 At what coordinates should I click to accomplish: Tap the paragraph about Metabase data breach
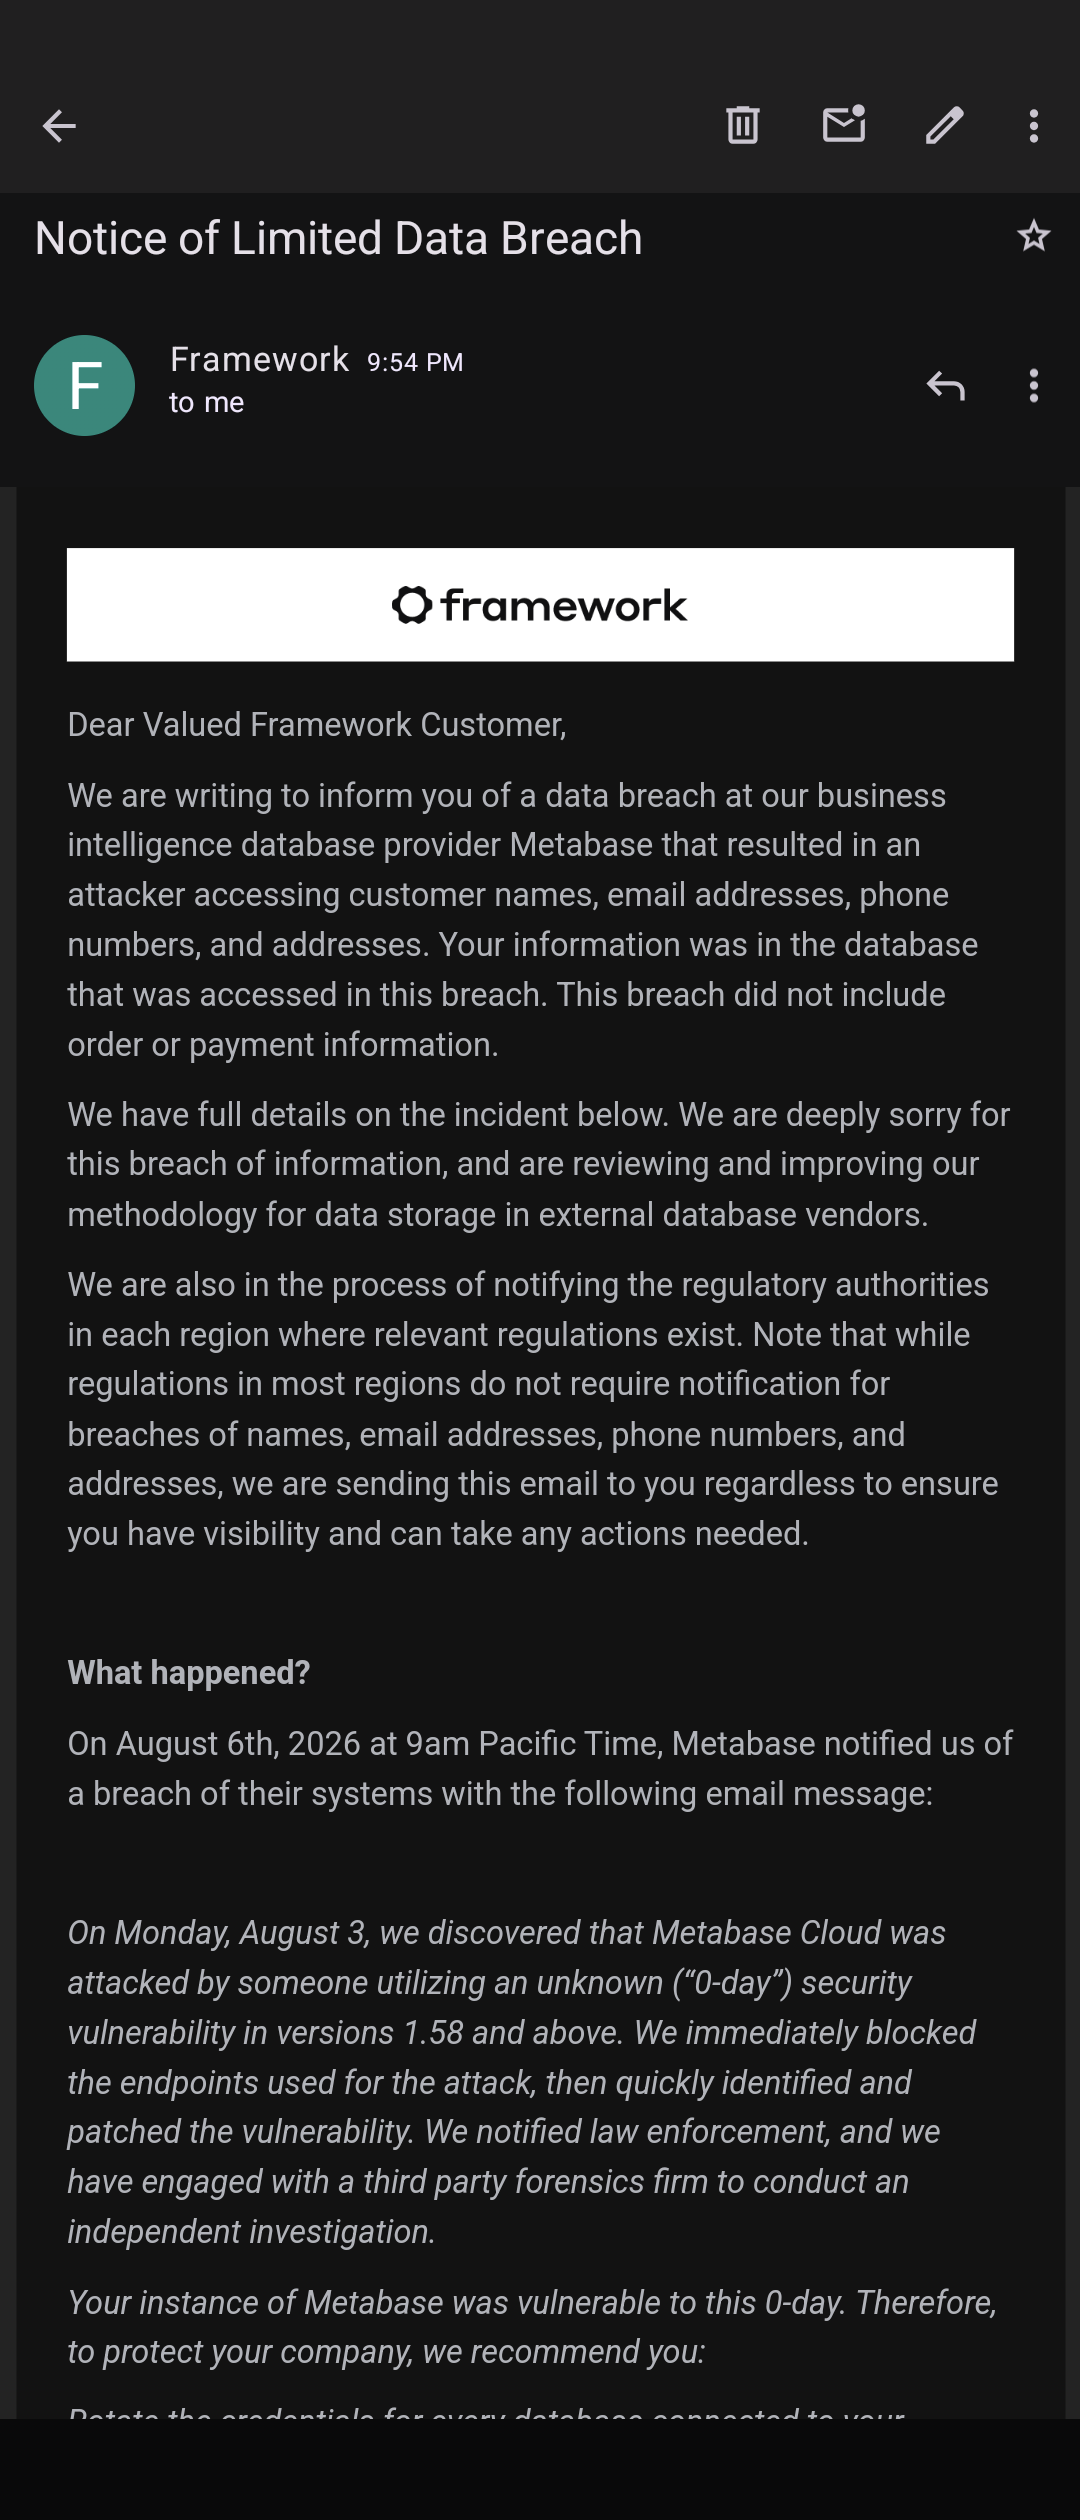[x=523, y=919]
